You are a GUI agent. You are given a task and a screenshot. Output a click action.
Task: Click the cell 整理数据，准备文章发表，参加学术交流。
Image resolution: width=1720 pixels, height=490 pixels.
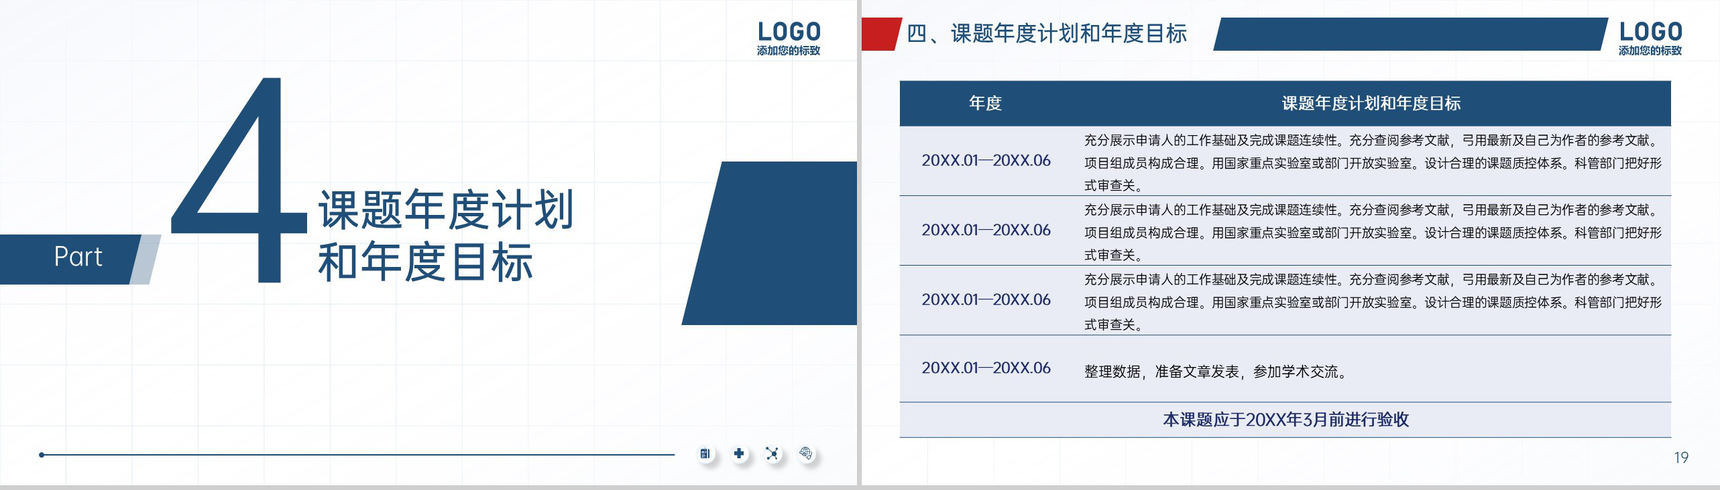coord(1218,371)
